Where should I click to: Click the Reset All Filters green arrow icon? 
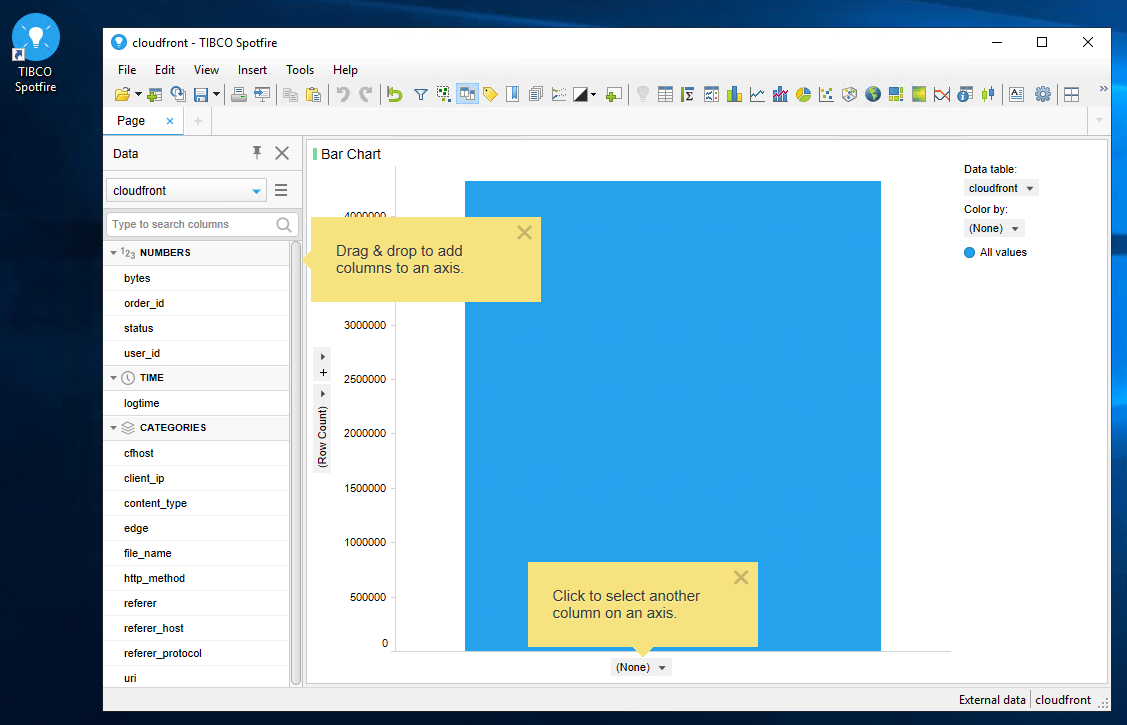pyautogui.click(x=395, y=94)
